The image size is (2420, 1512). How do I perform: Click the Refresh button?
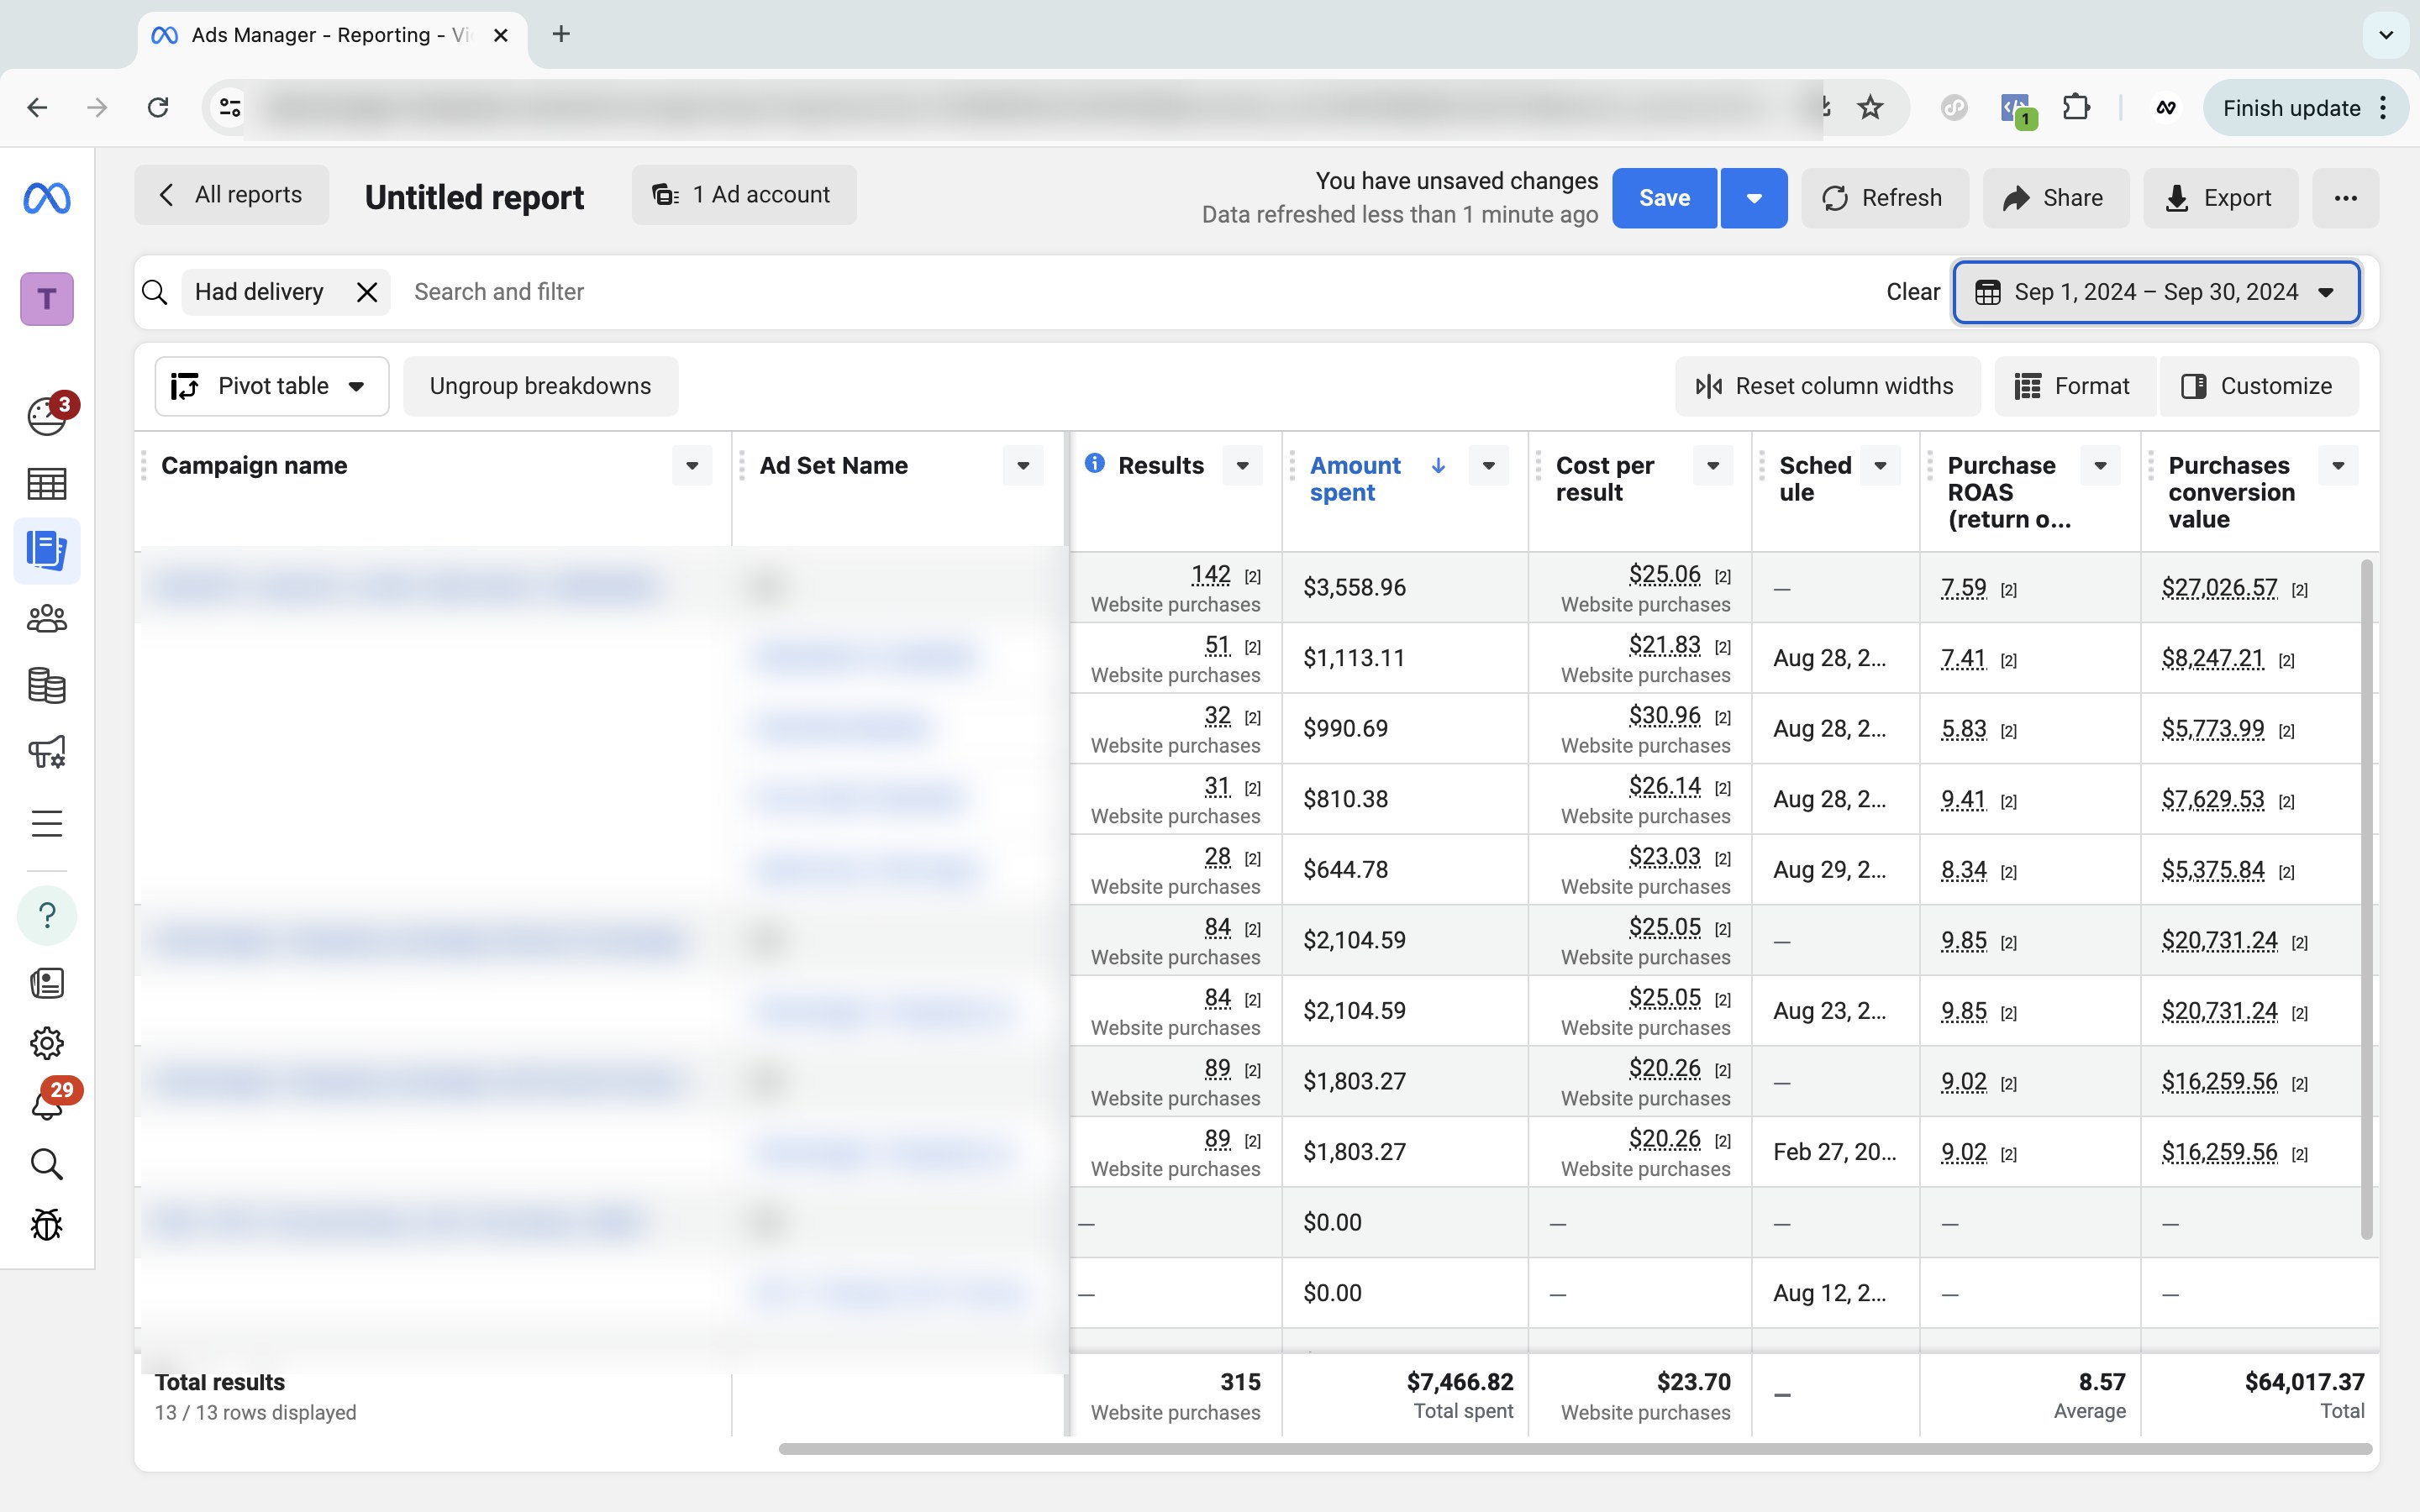point(1884,198)
